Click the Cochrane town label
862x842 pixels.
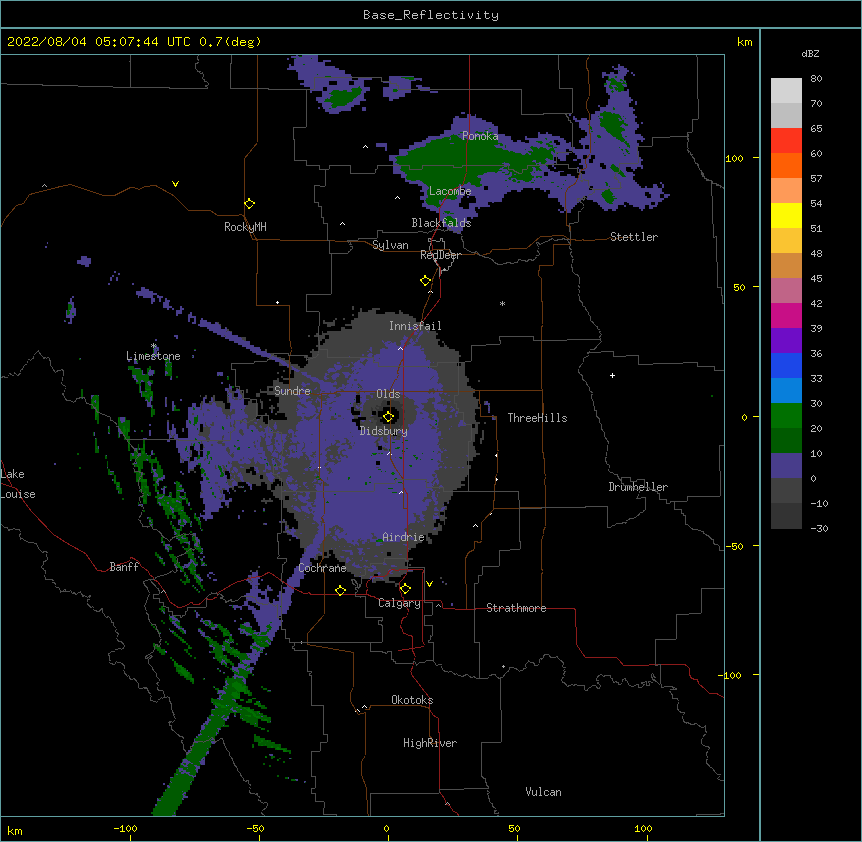pos(322,568)
